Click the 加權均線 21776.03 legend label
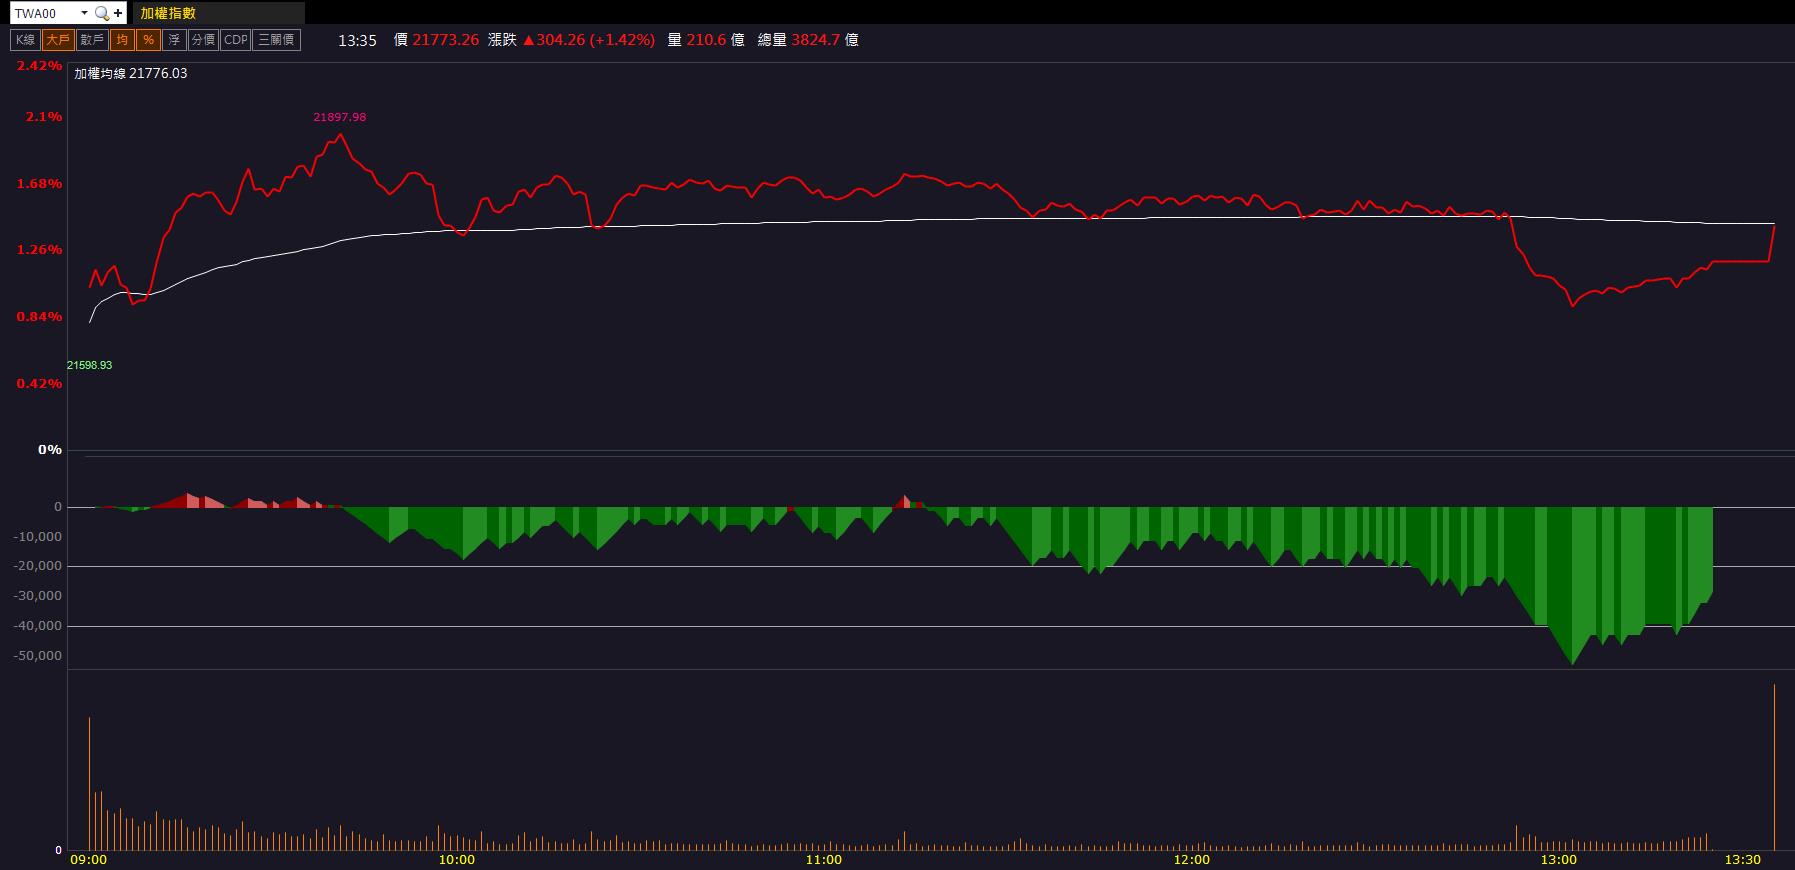Image resolution: width=1795 pixels, height=870 pixels. point(131,73)
